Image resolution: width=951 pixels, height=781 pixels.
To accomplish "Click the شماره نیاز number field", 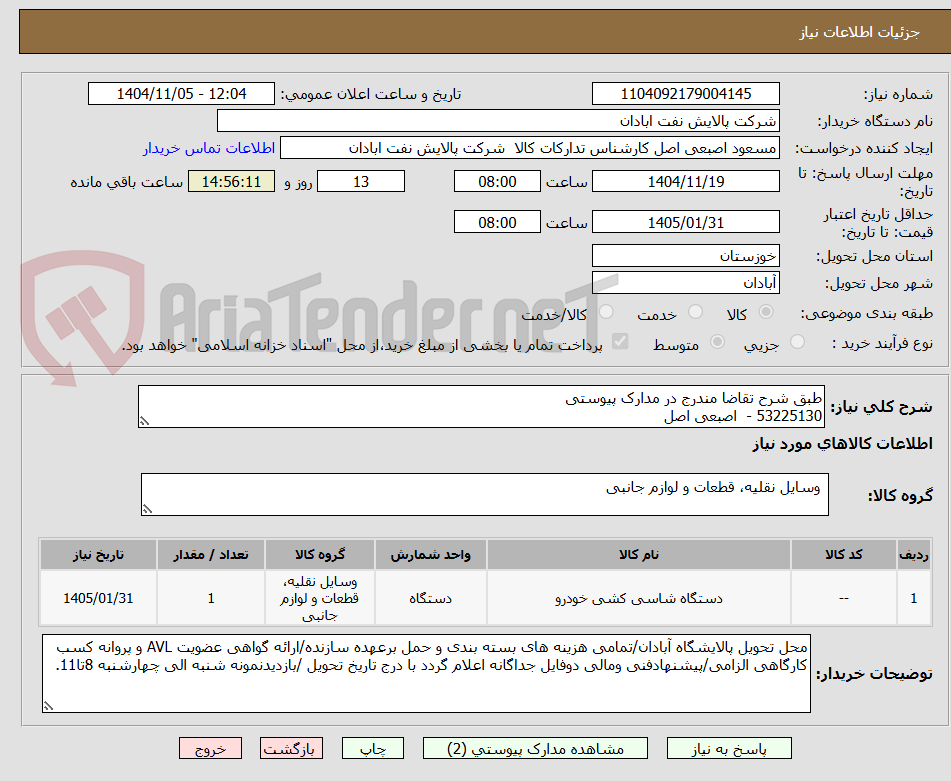I will click(686, 93).
